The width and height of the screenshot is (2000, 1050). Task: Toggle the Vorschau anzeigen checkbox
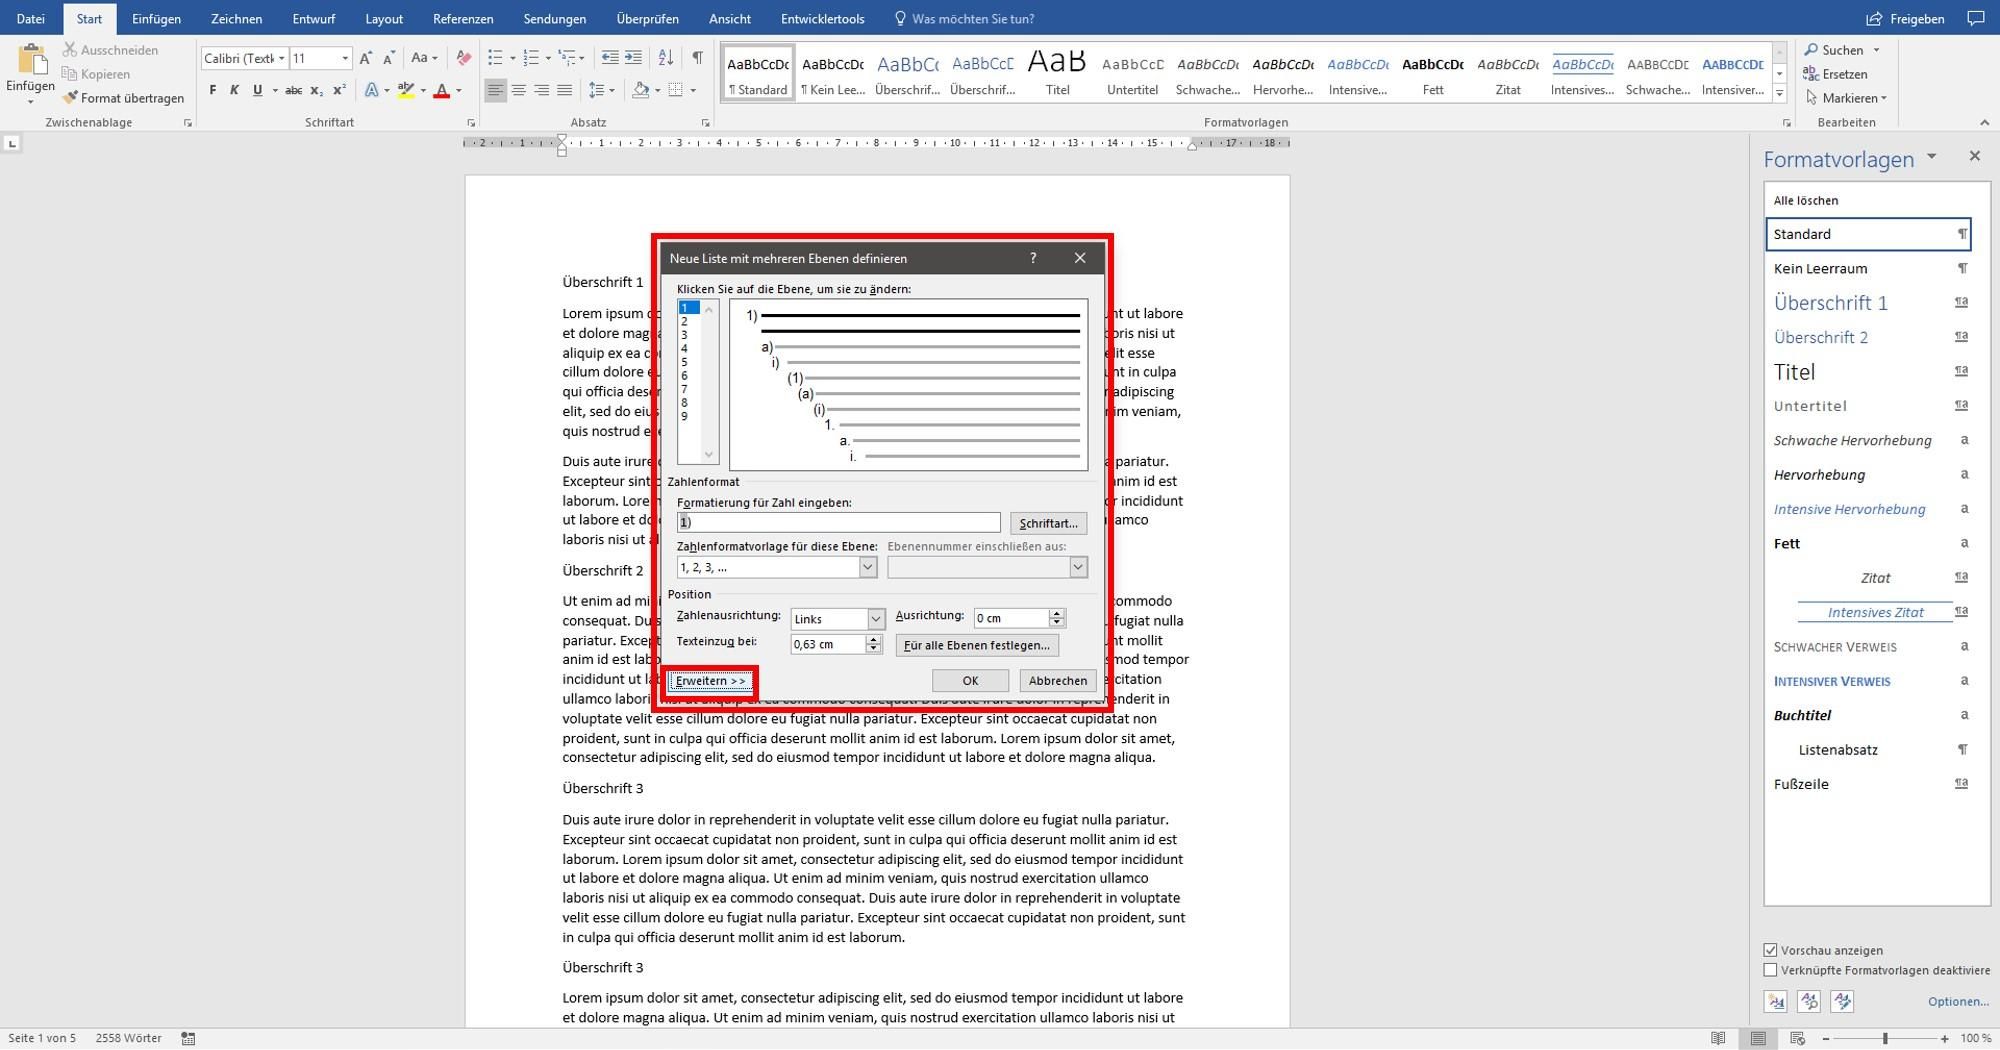tap(1771, 950)
